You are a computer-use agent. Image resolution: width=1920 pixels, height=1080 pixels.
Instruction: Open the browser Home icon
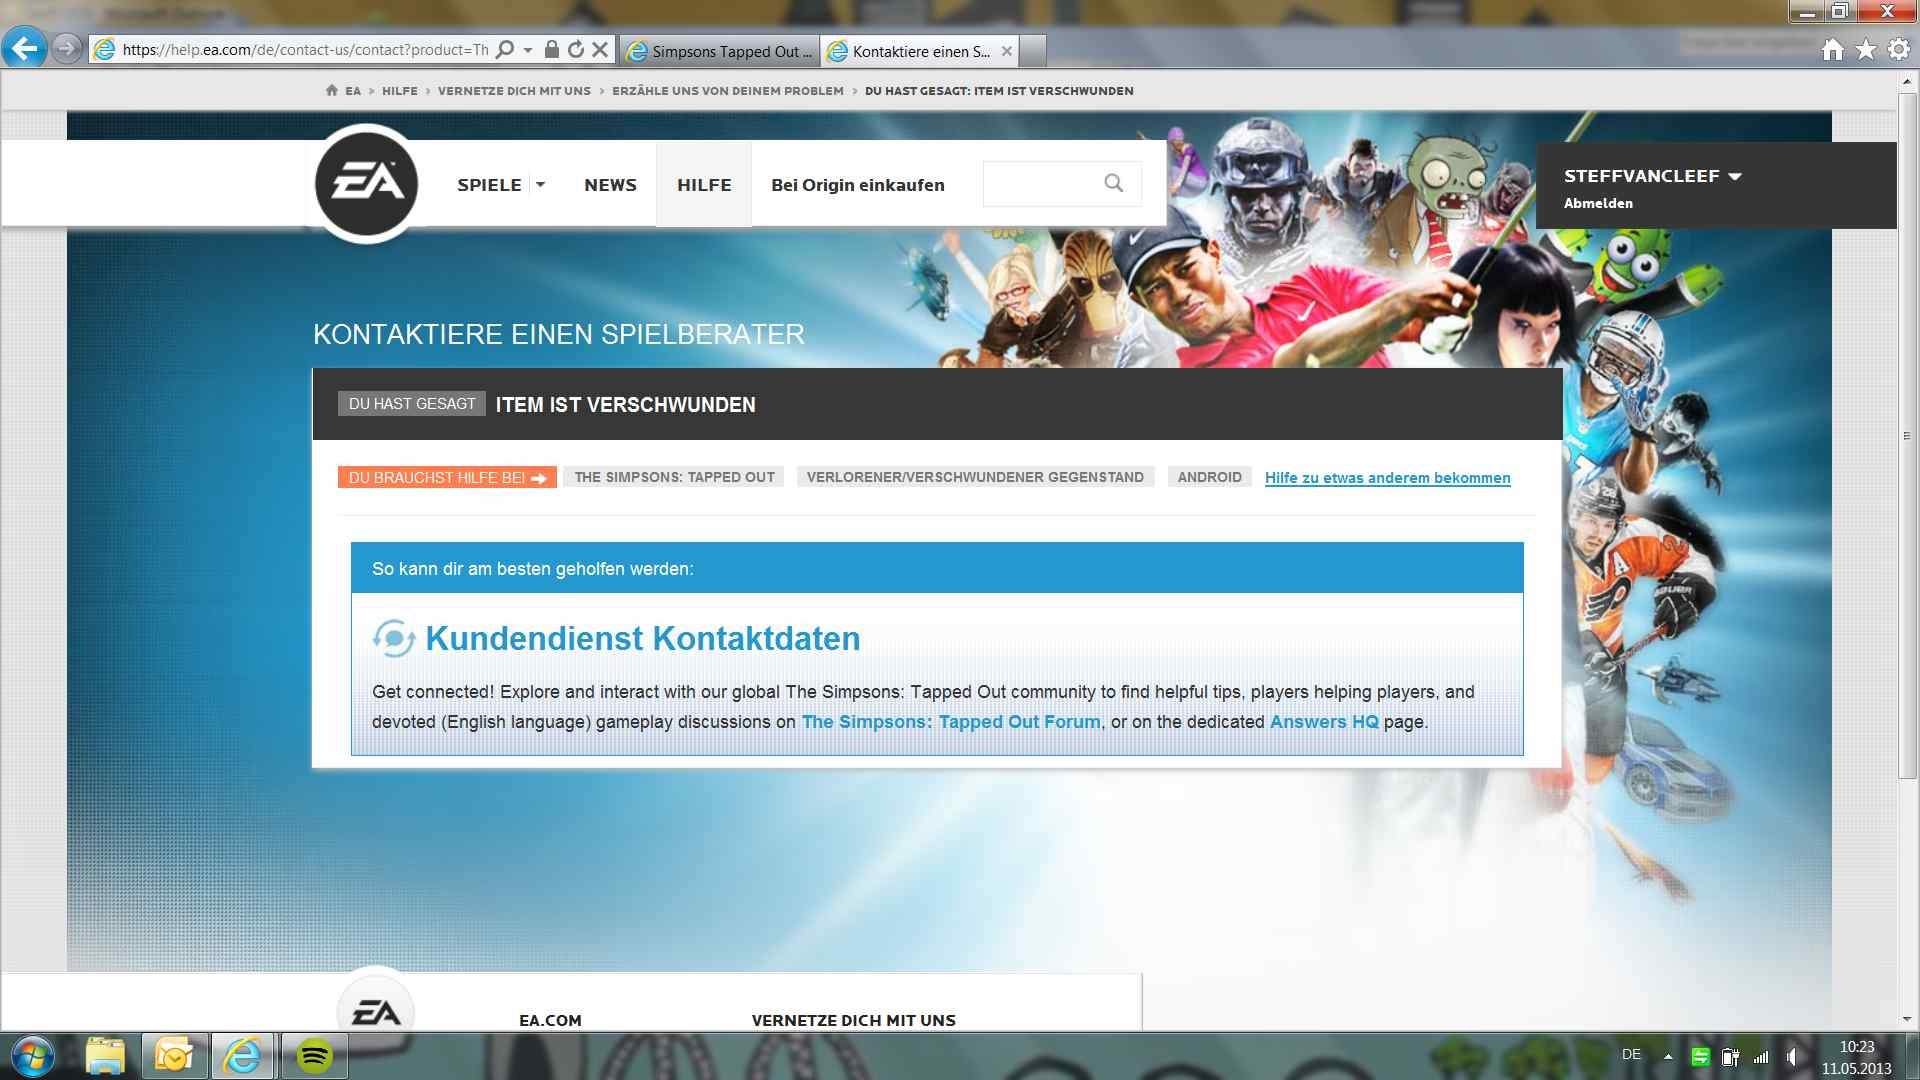pos(1832,50)
